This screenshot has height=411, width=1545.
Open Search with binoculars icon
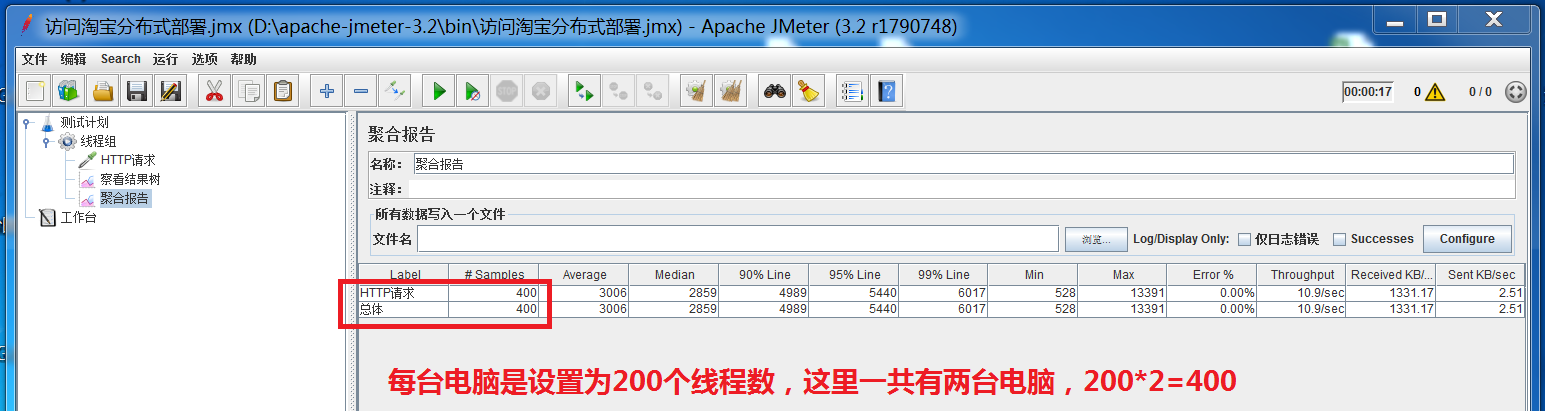[774, 92]
